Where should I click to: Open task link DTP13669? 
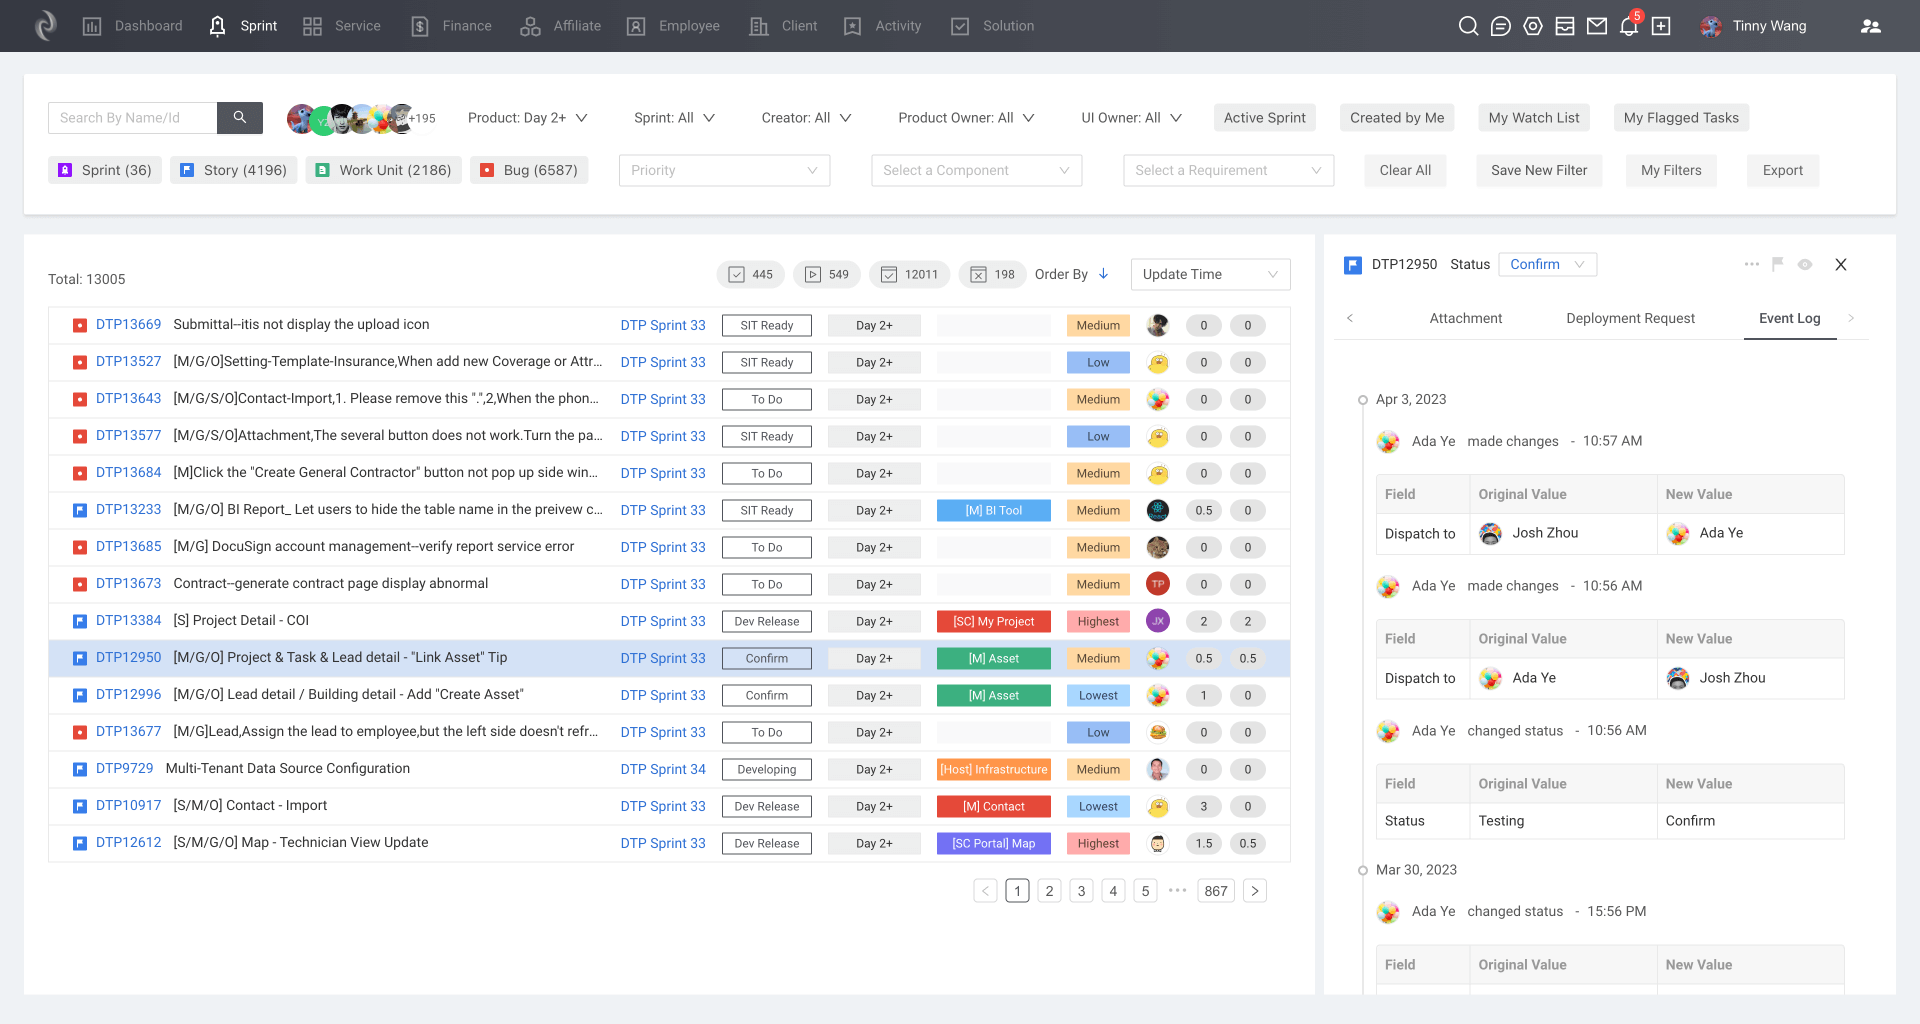[128, 325]
